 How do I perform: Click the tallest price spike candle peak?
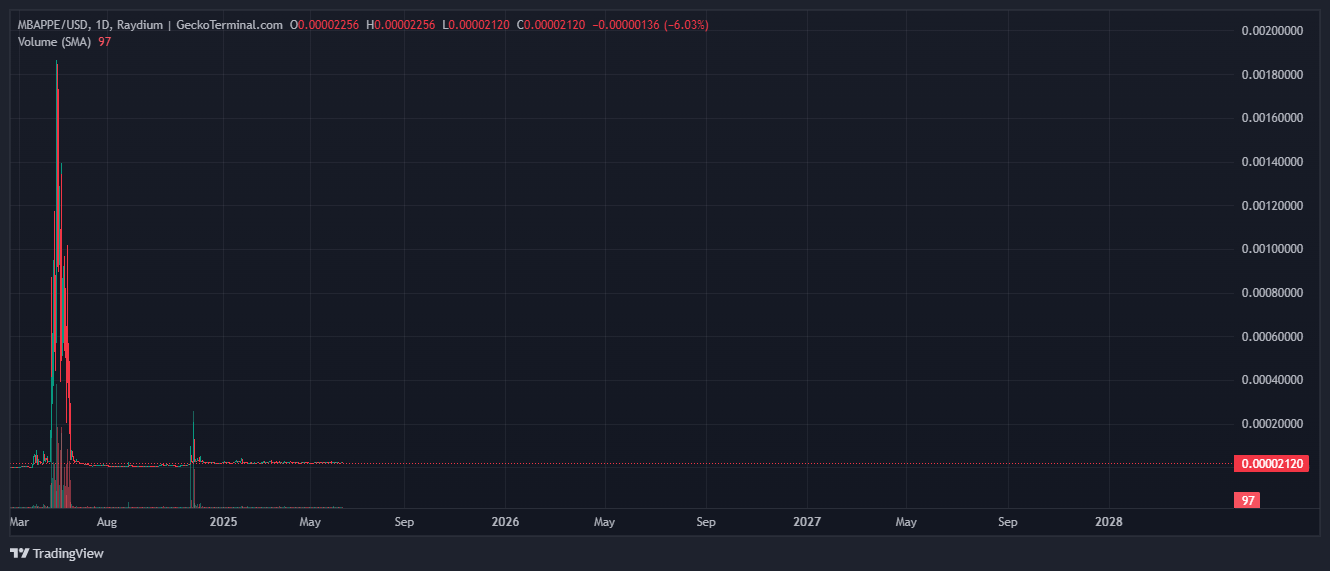click(57, 64)
